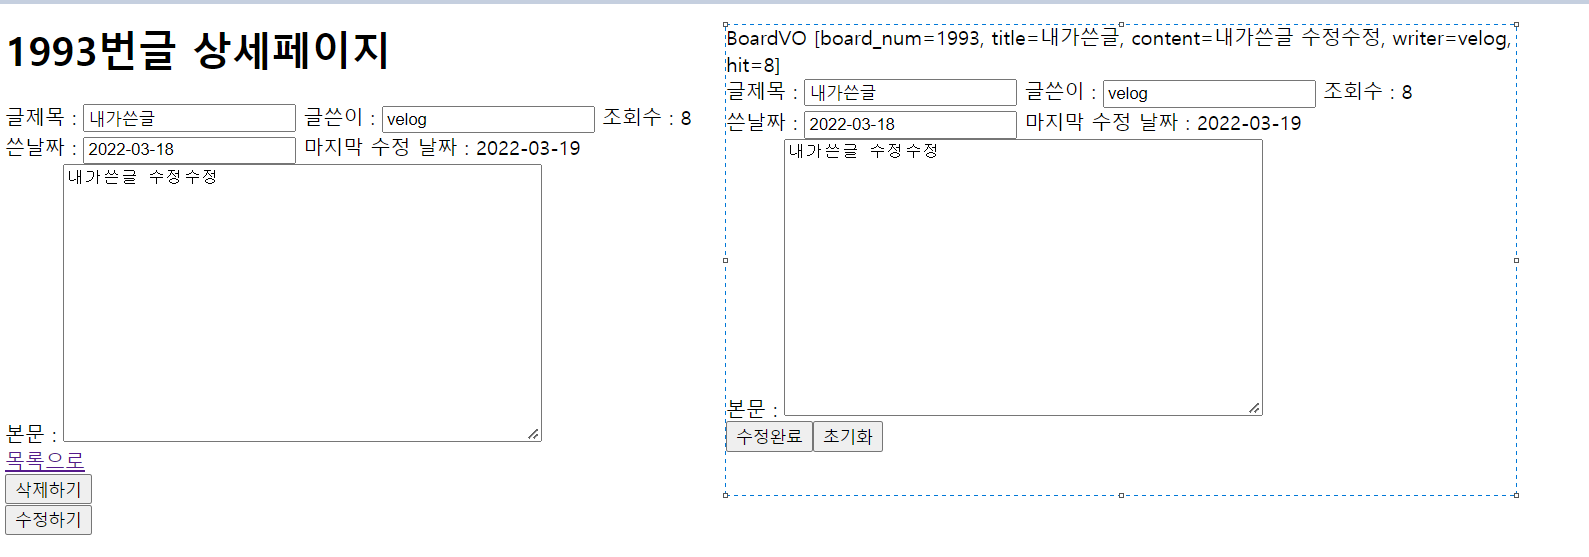Image resolution: width=1589 pixels, height=557 pixels.
Task: Click the left 글제목 input field
Action: tap(189, 118)
